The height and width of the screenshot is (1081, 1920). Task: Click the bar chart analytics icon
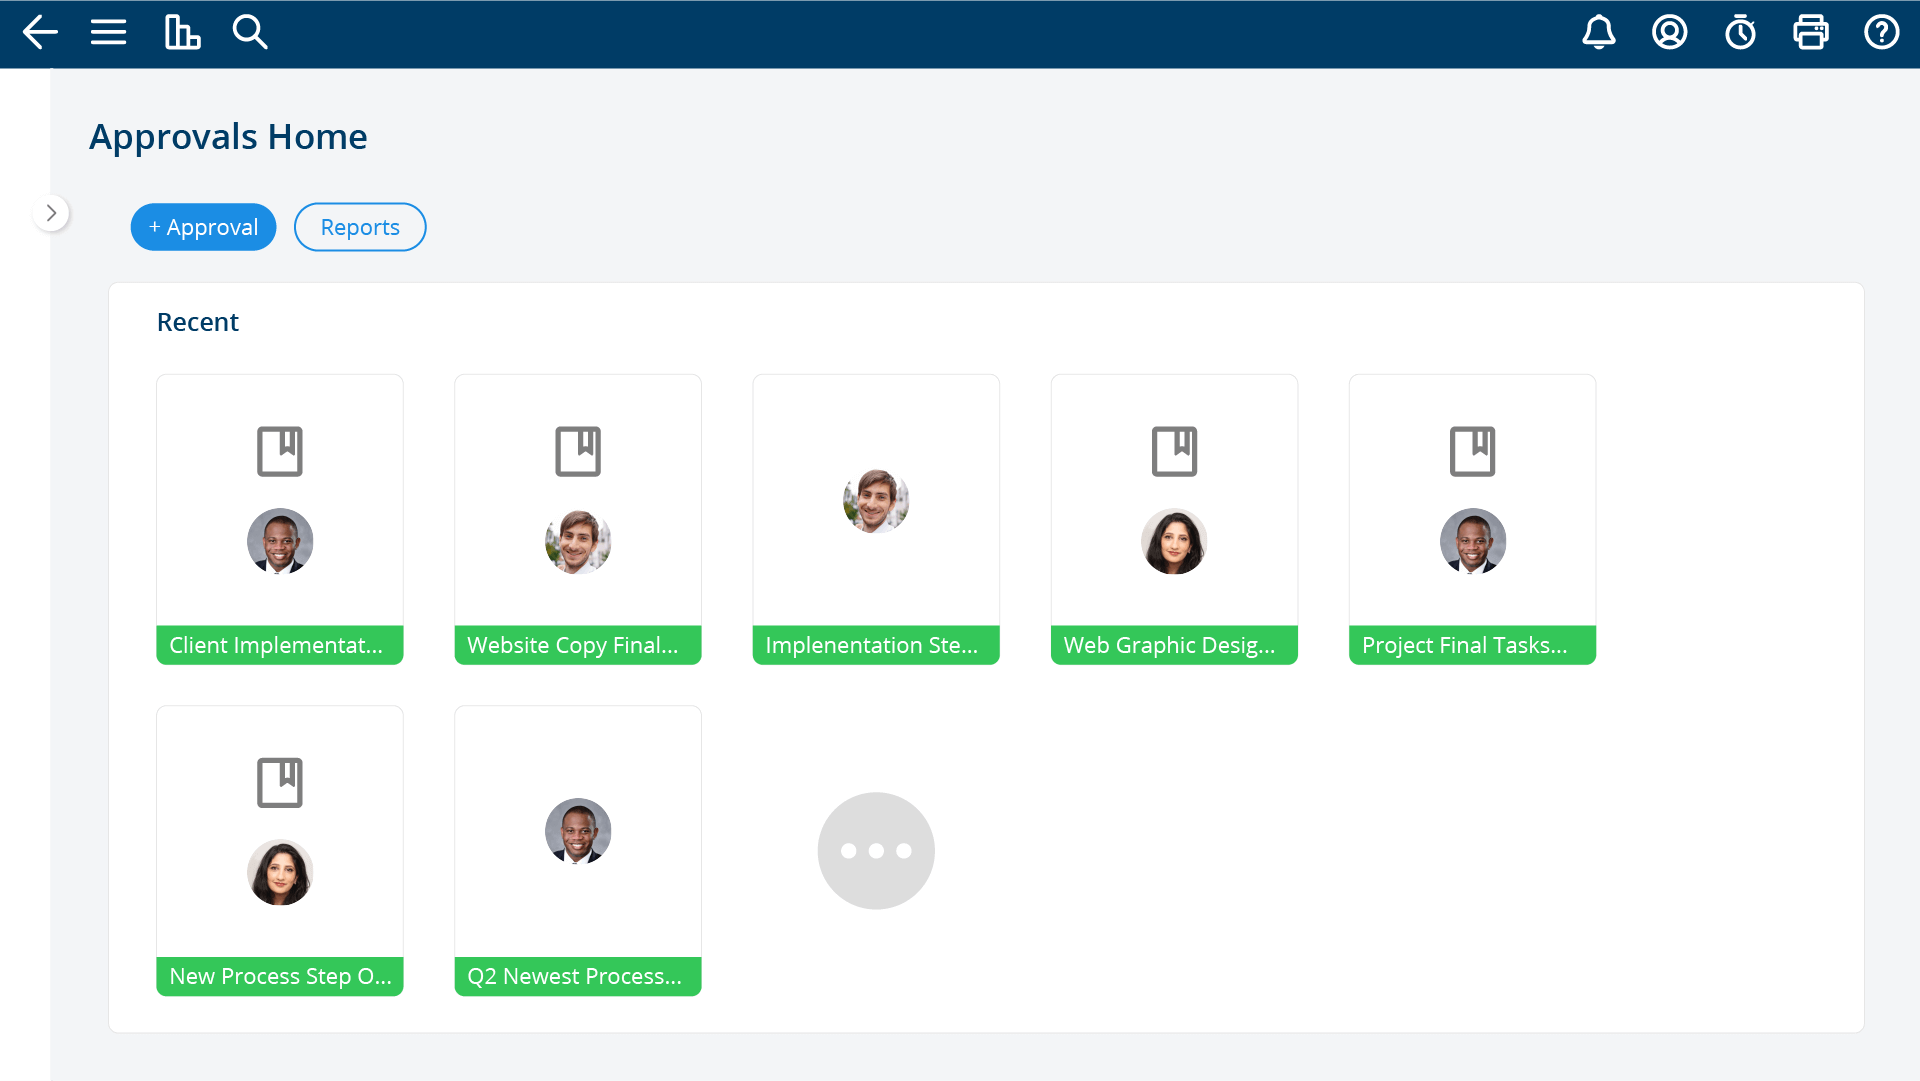183,33
